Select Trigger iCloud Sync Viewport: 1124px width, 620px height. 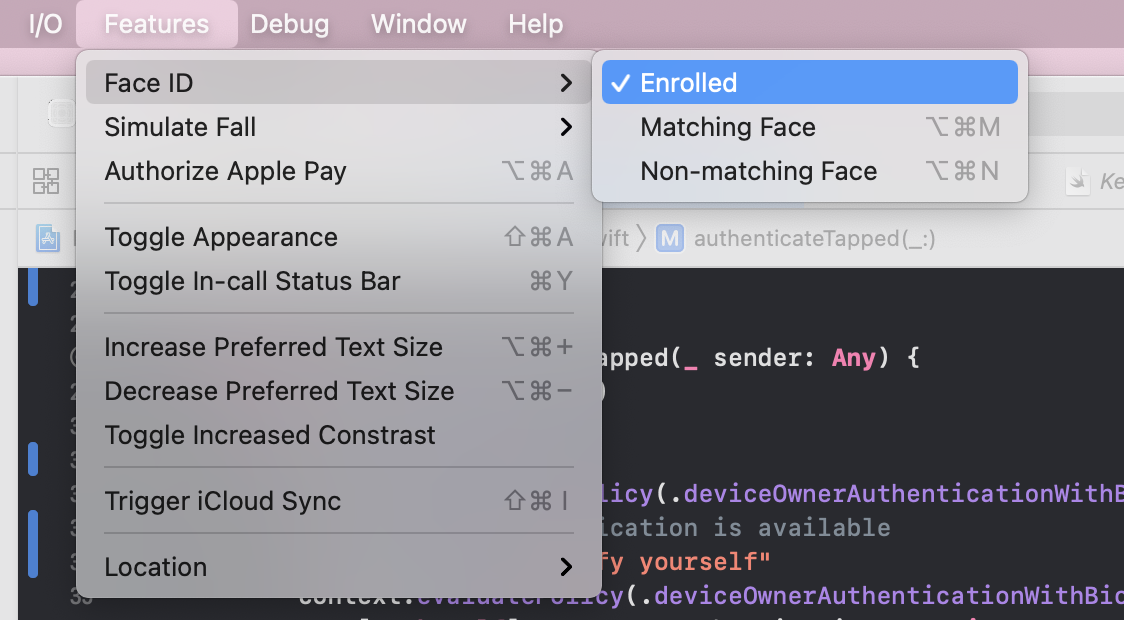tap(339, 501)
